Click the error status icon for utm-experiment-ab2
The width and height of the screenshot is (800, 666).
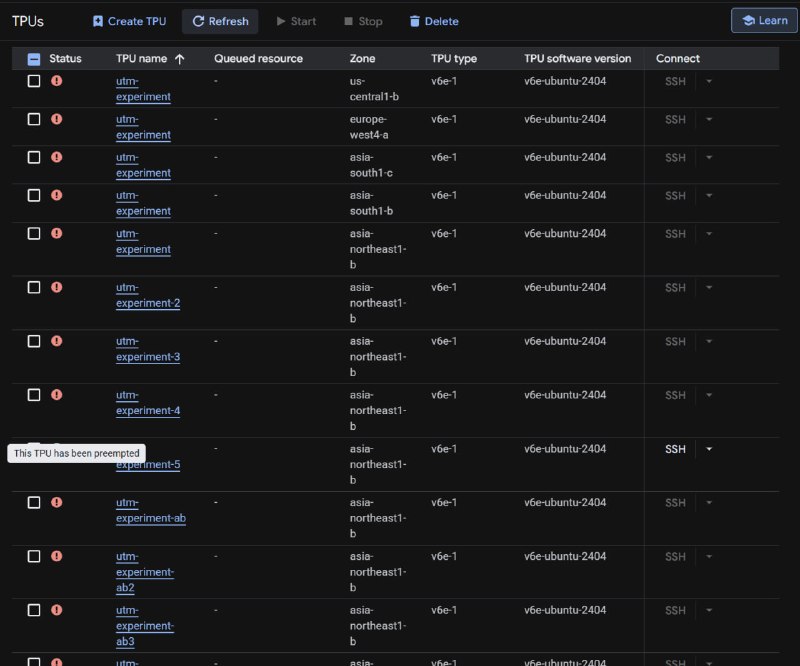point(57,556)
